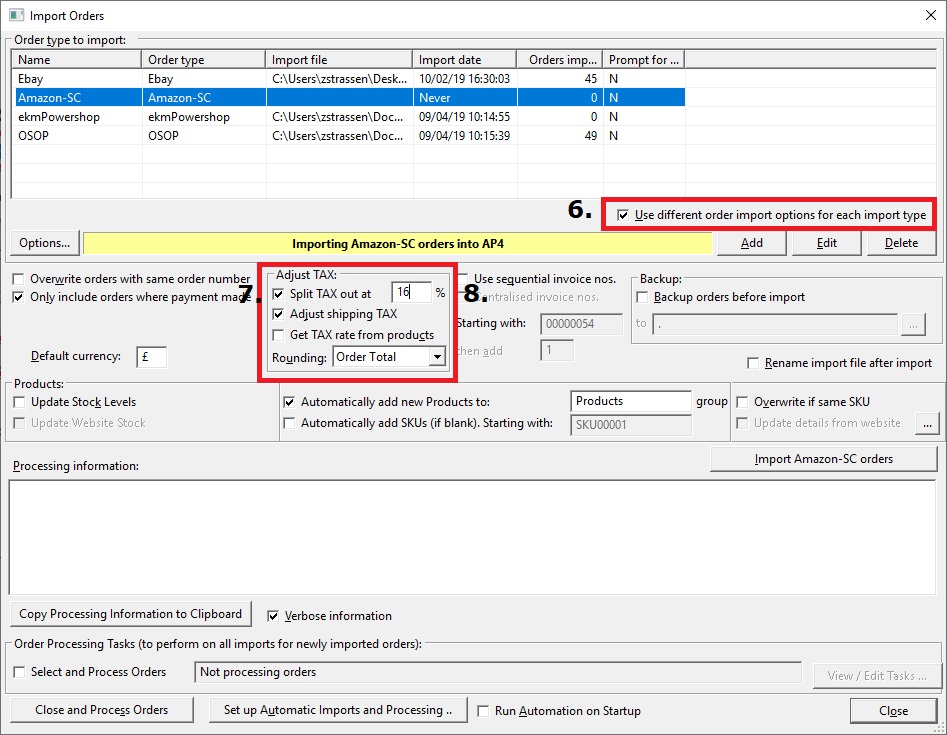Click the Import Orders window title icon

(x=16, y=15)
